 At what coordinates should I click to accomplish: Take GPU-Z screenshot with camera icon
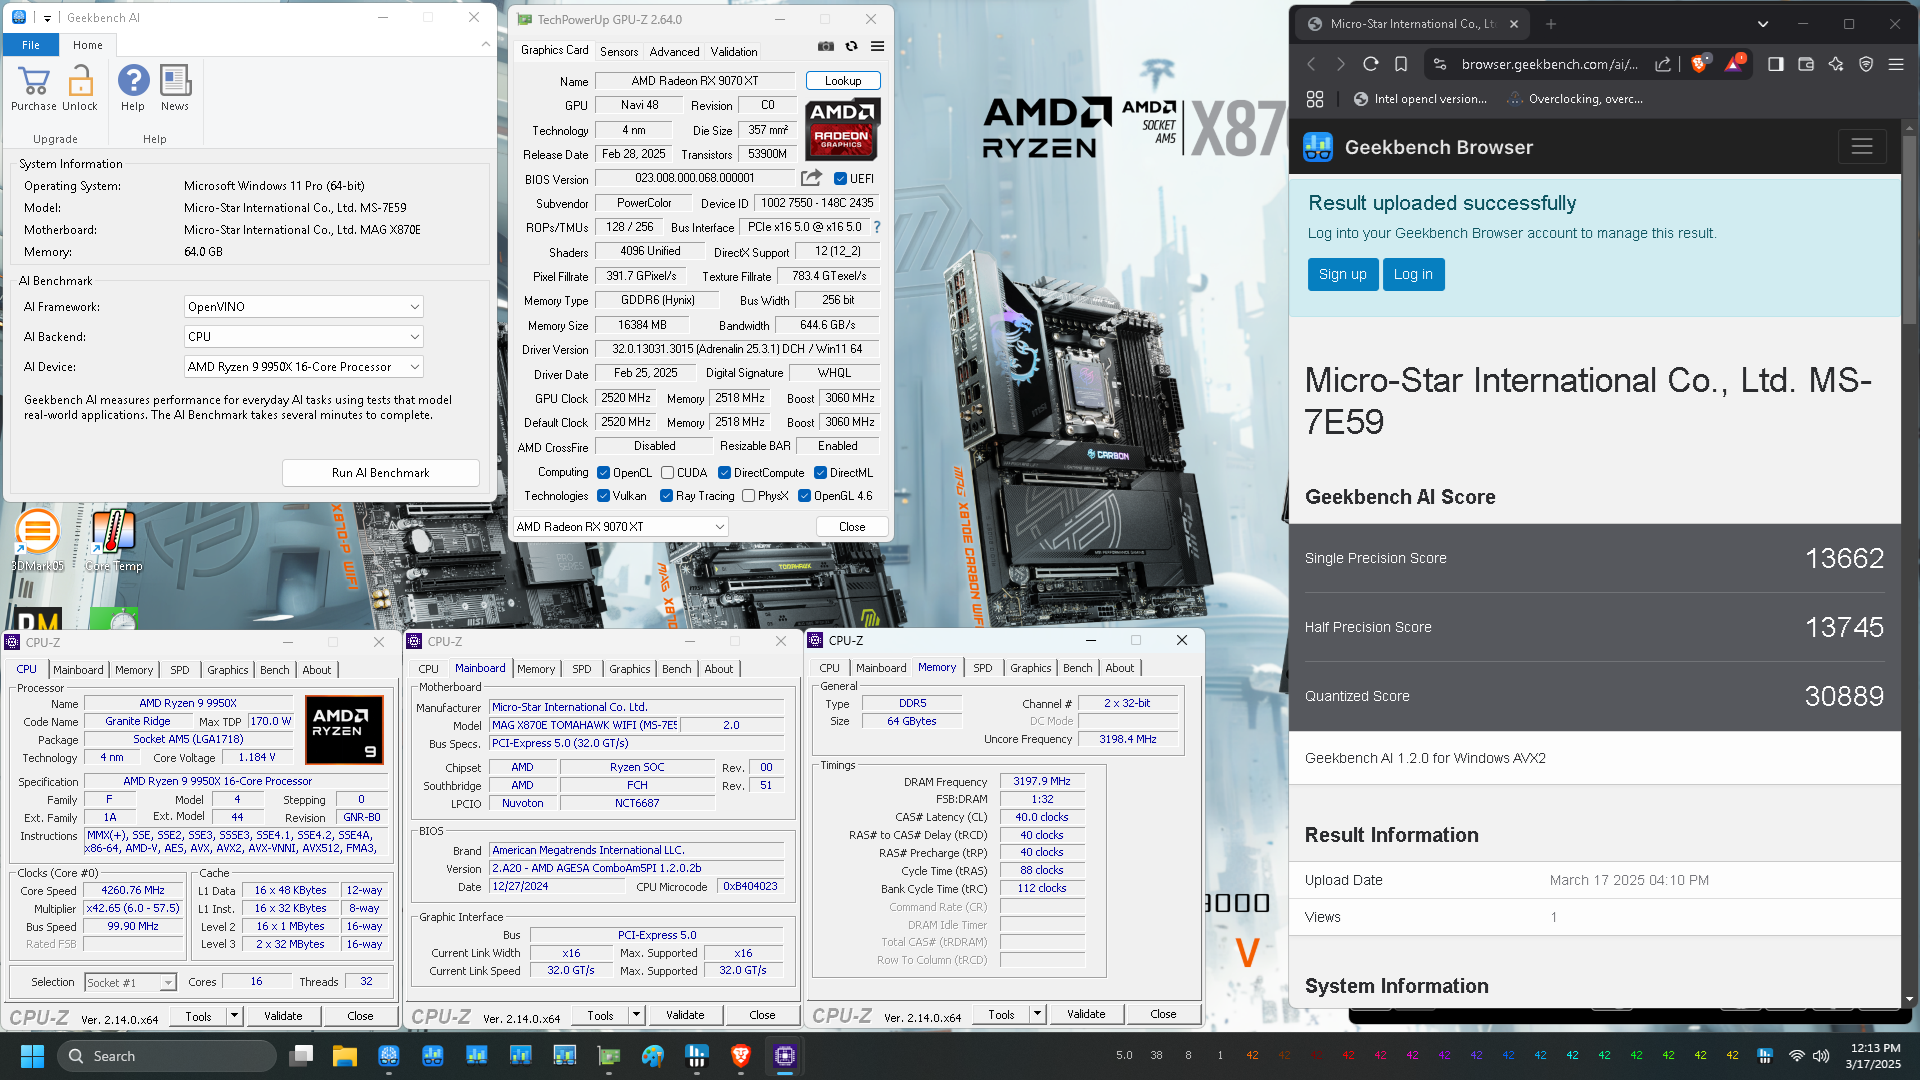826,46
